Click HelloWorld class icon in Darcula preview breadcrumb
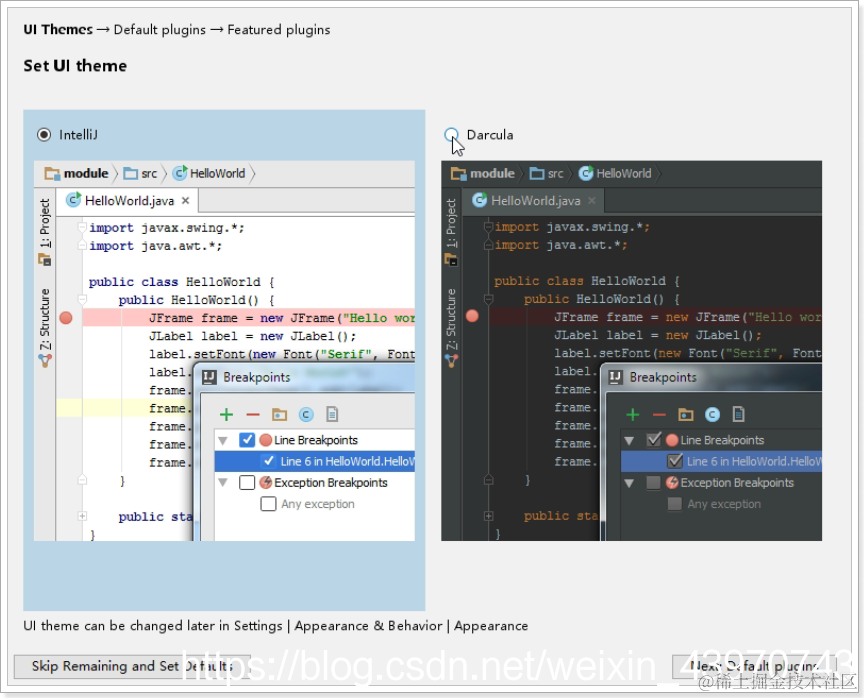 (x=586, y=173)
